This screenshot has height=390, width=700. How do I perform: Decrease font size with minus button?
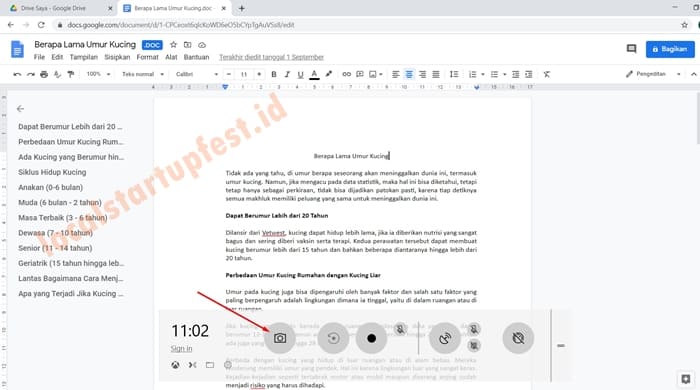(229, 74)
